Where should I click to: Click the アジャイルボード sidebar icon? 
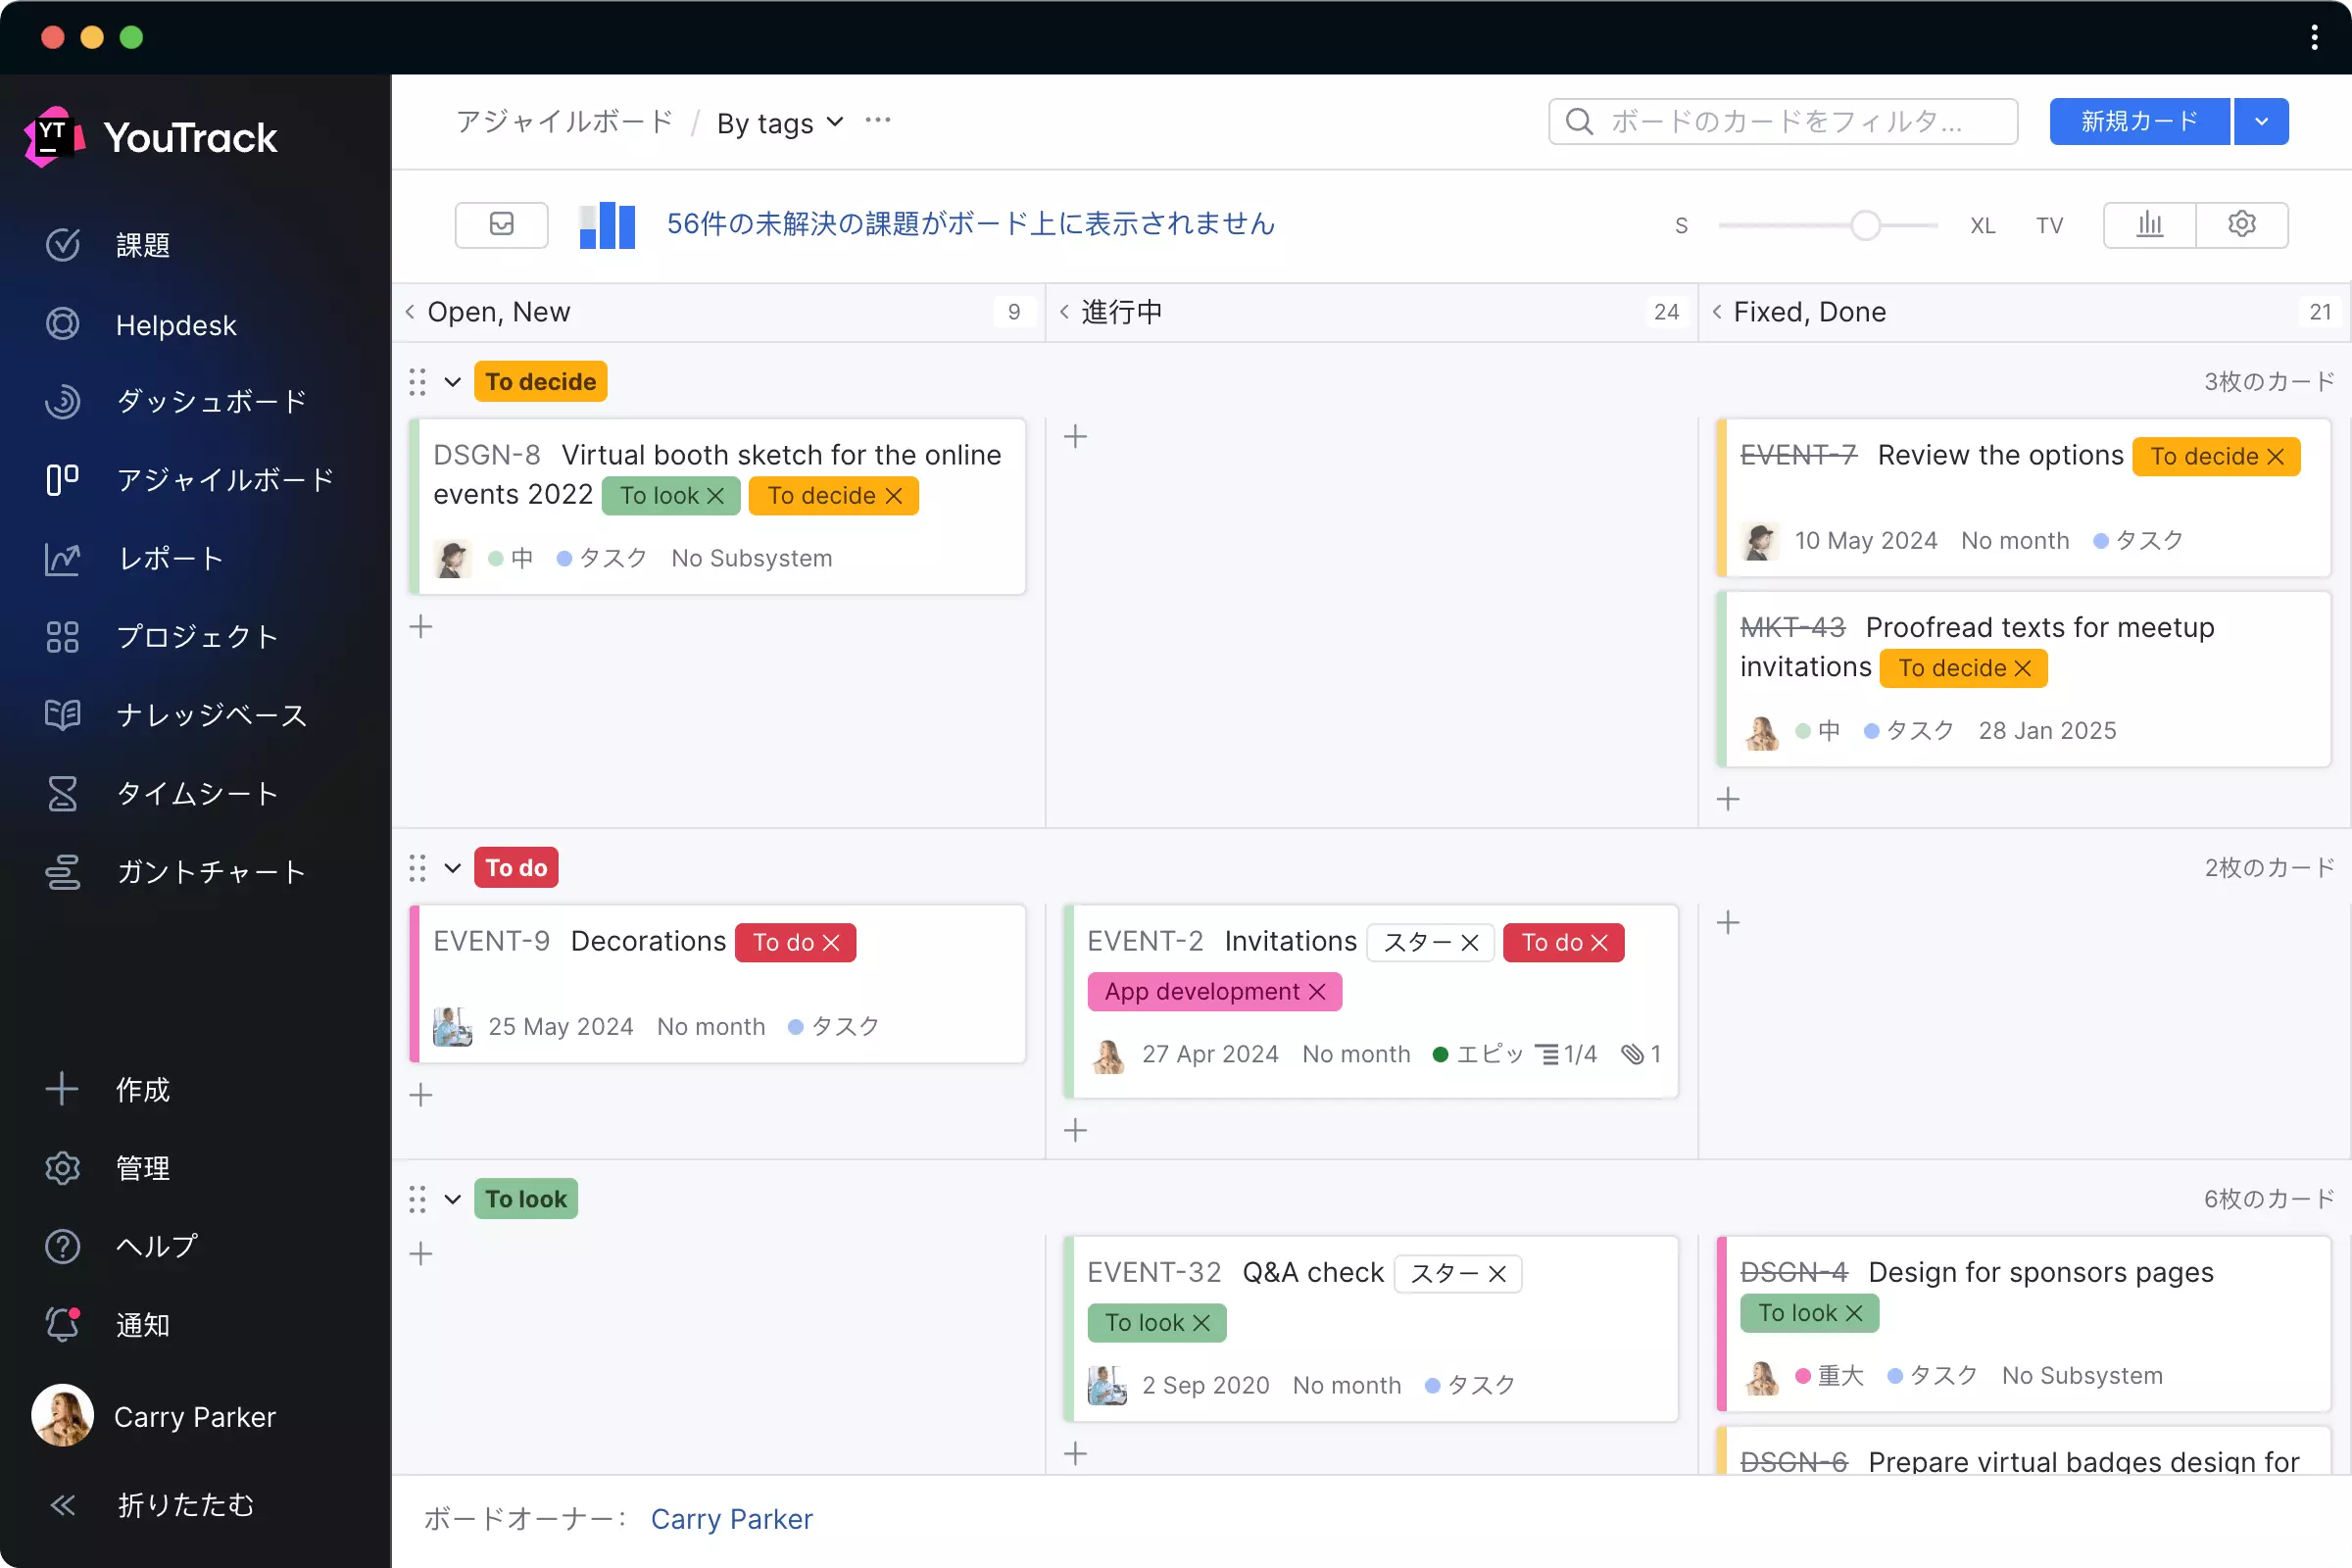(63, 479)
